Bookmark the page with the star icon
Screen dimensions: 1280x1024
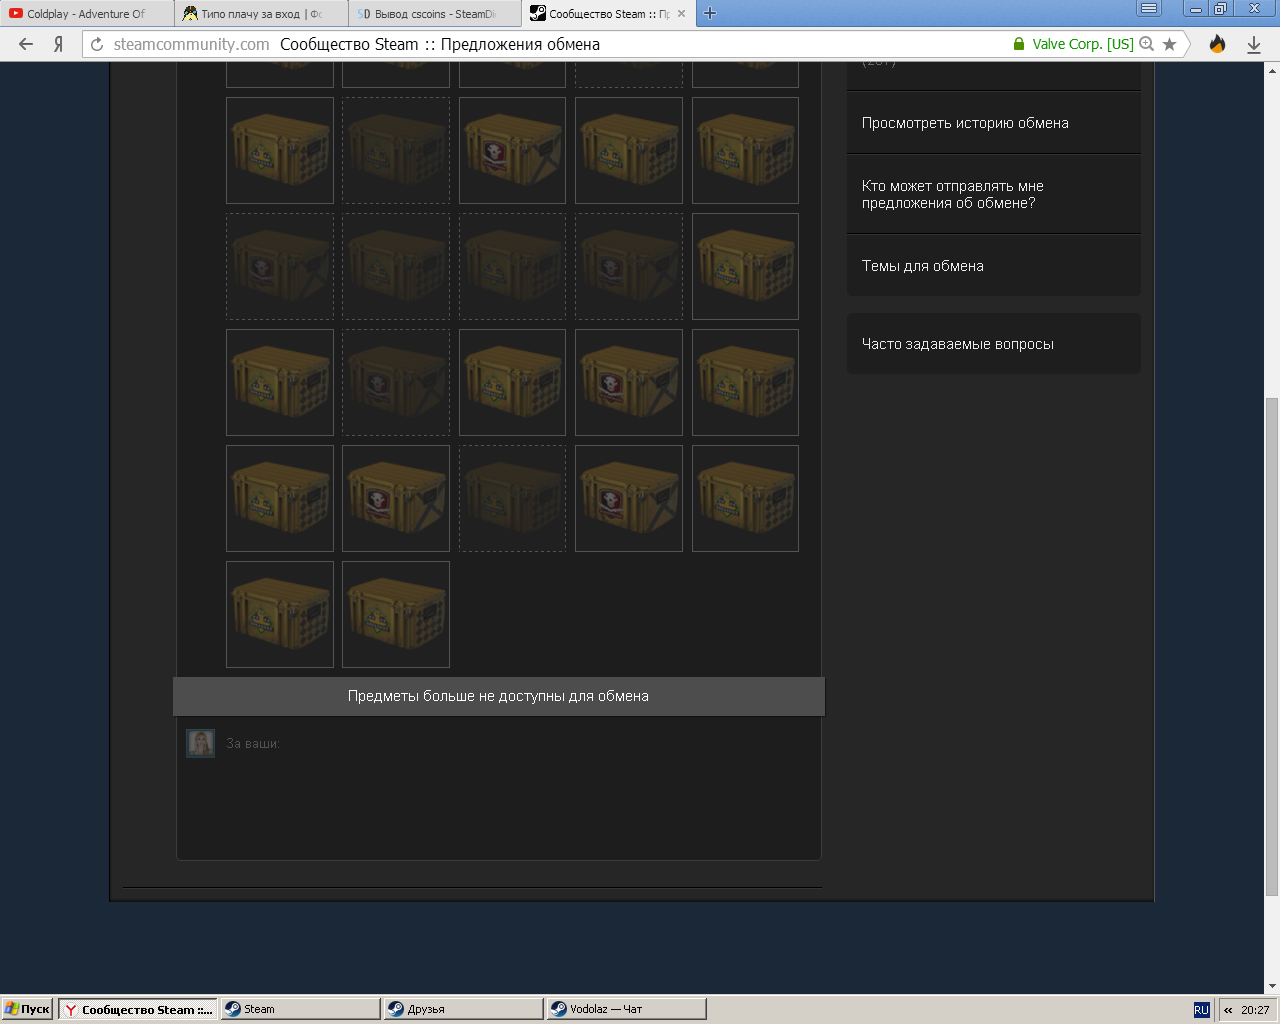1170,44
